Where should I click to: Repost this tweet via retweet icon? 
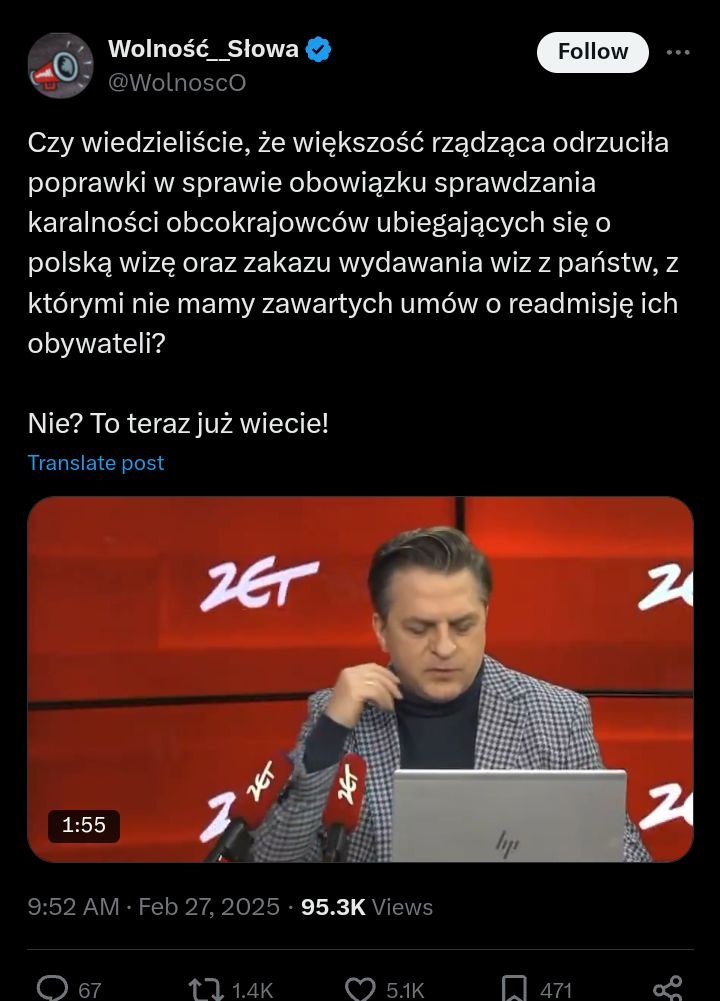(206, 989)
